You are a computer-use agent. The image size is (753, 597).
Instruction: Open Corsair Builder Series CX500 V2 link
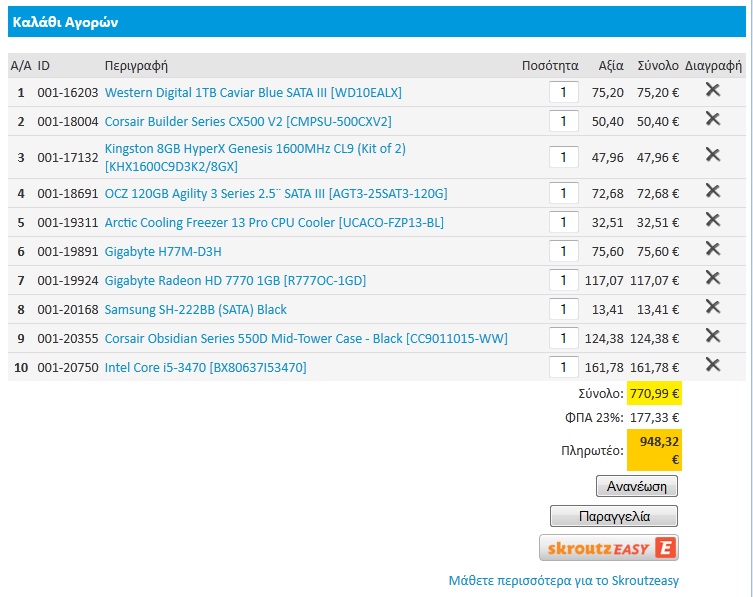(248, 122)
